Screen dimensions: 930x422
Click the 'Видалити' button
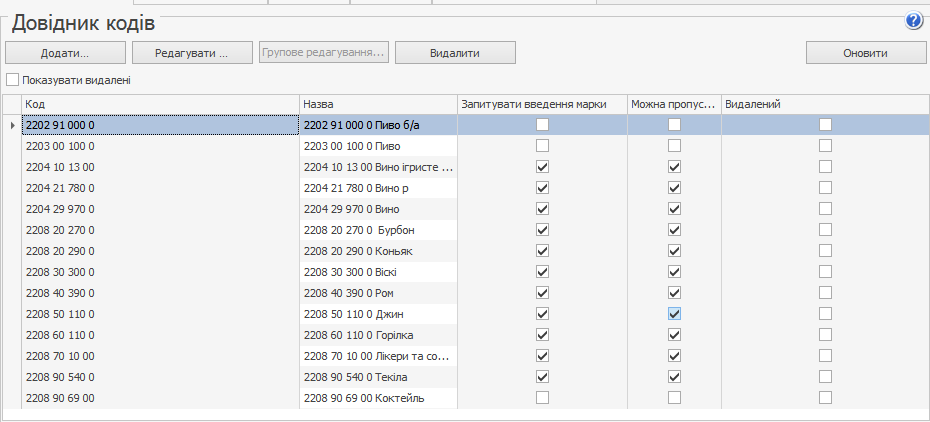(x=455, y=52)
